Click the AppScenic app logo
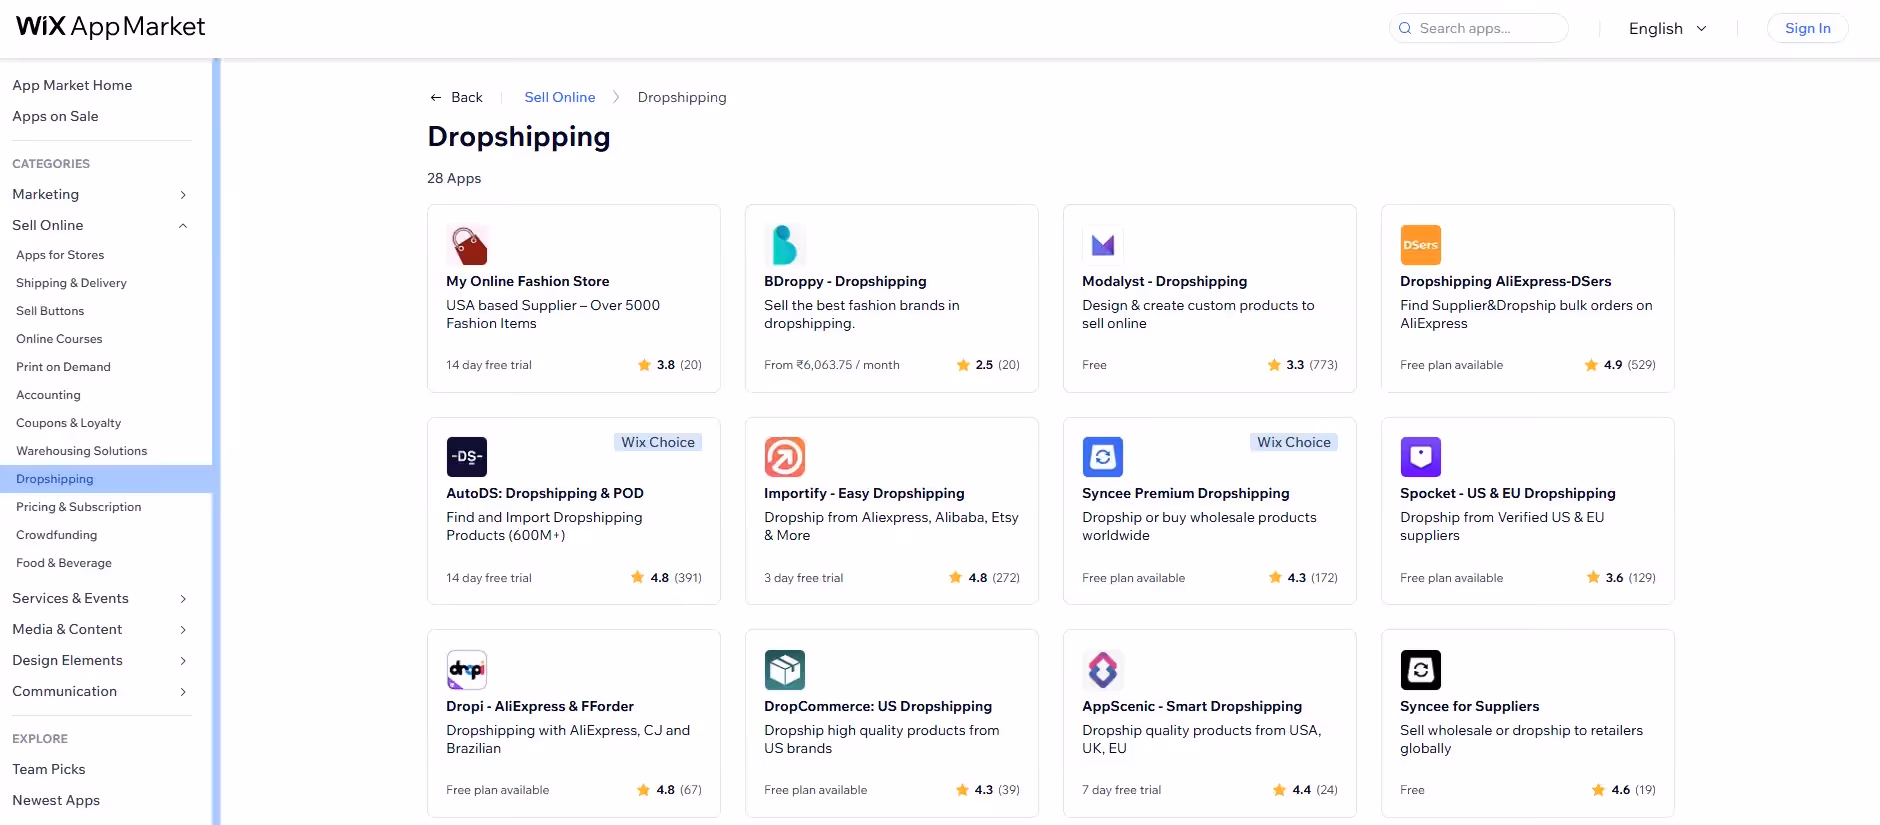 pos(1103,670)
